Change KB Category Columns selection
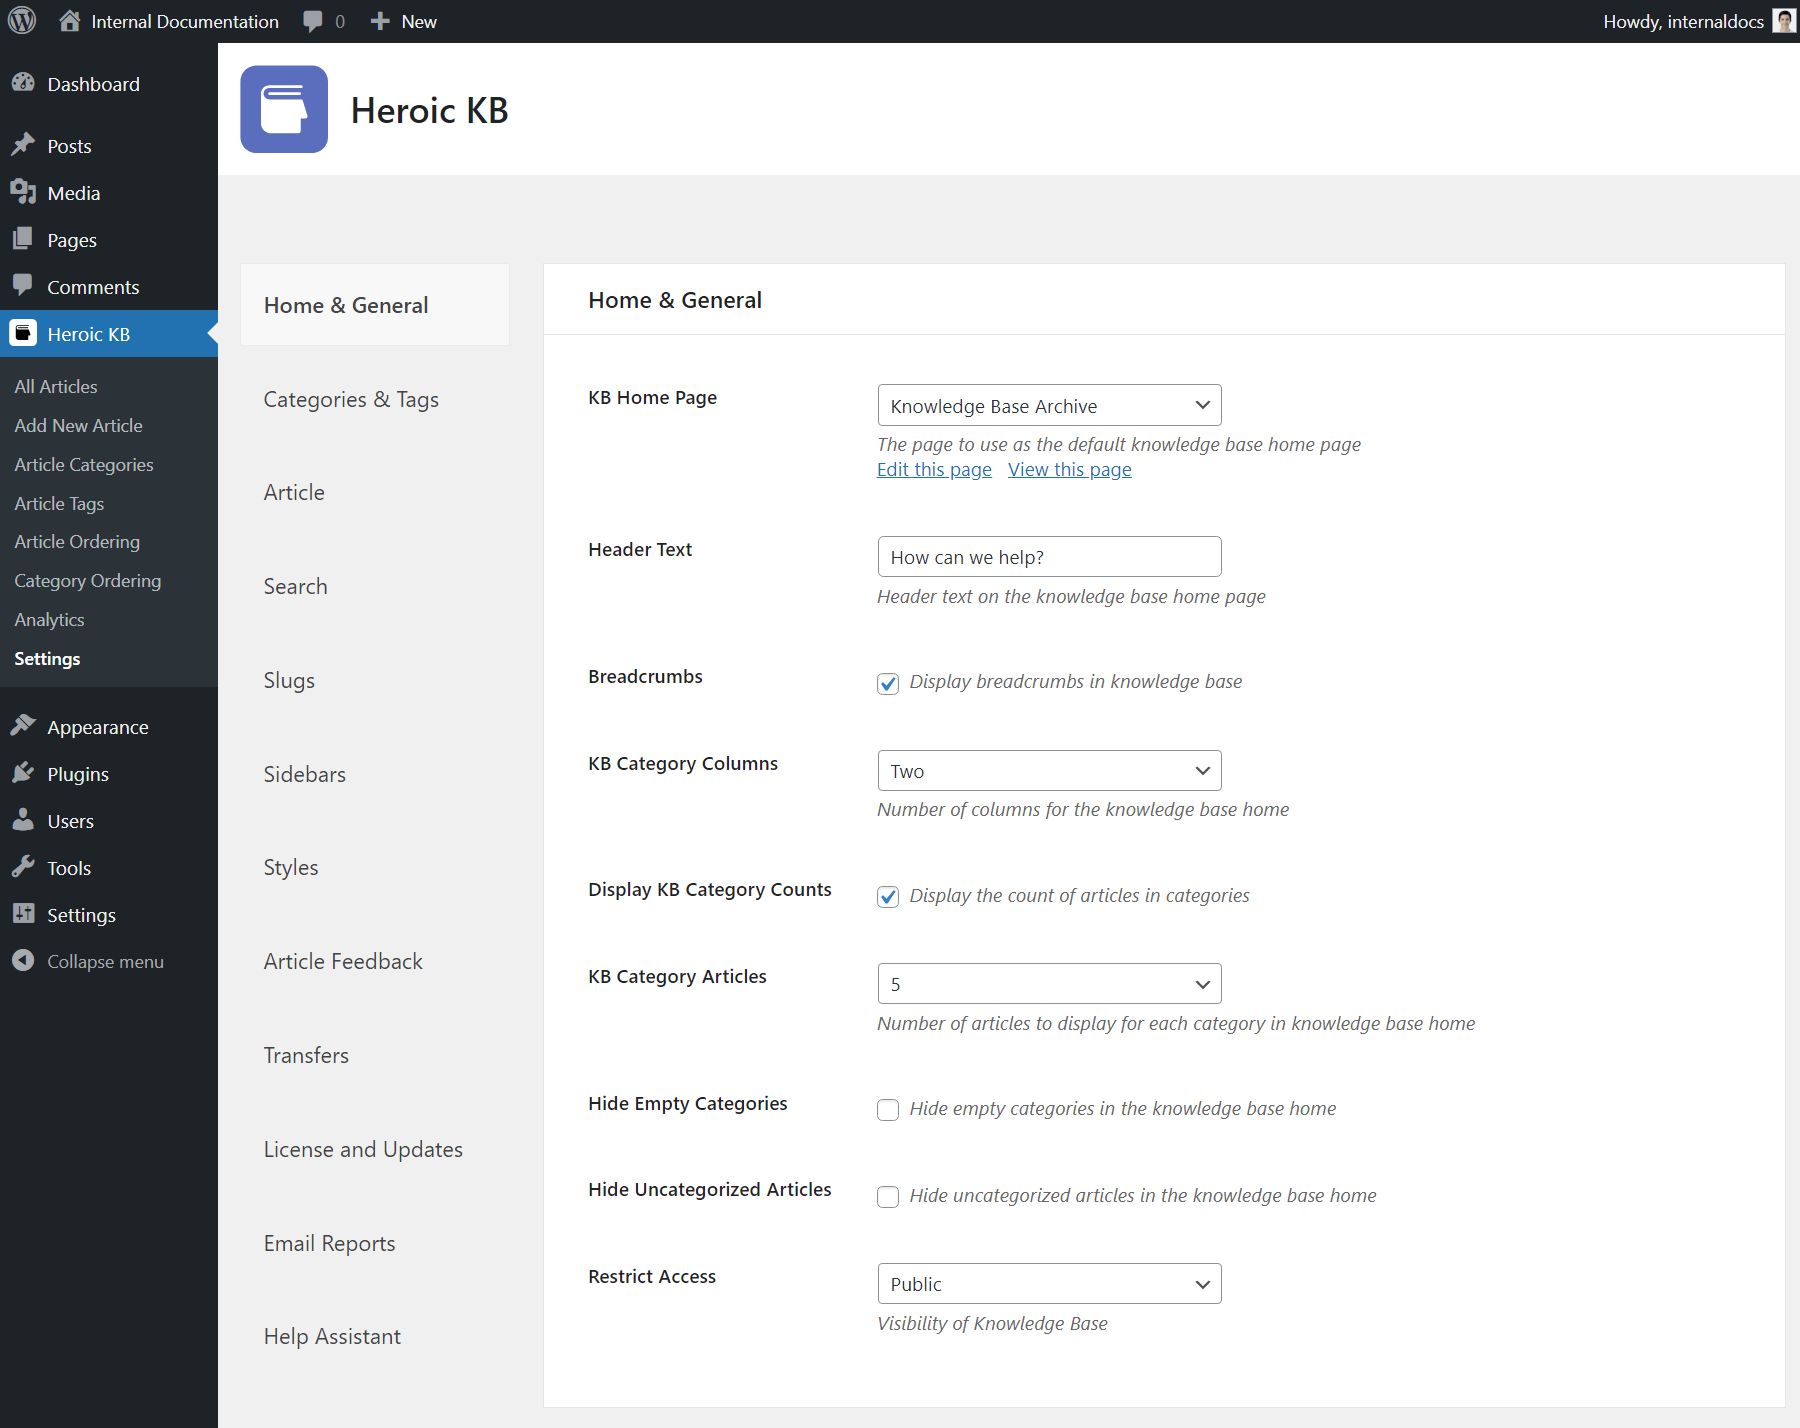Viewport: 1800px width, 1428px height. click(1048, 770)
